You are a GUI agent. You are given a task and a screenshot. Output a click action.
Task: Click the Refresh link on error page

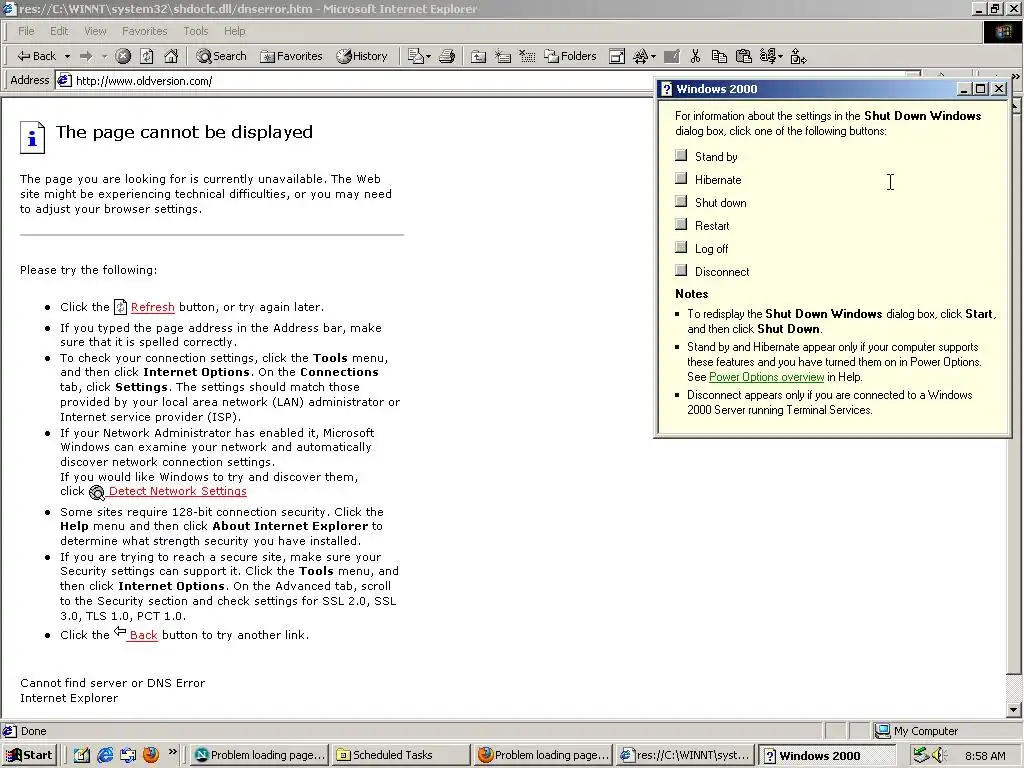[x=152, y=307]
